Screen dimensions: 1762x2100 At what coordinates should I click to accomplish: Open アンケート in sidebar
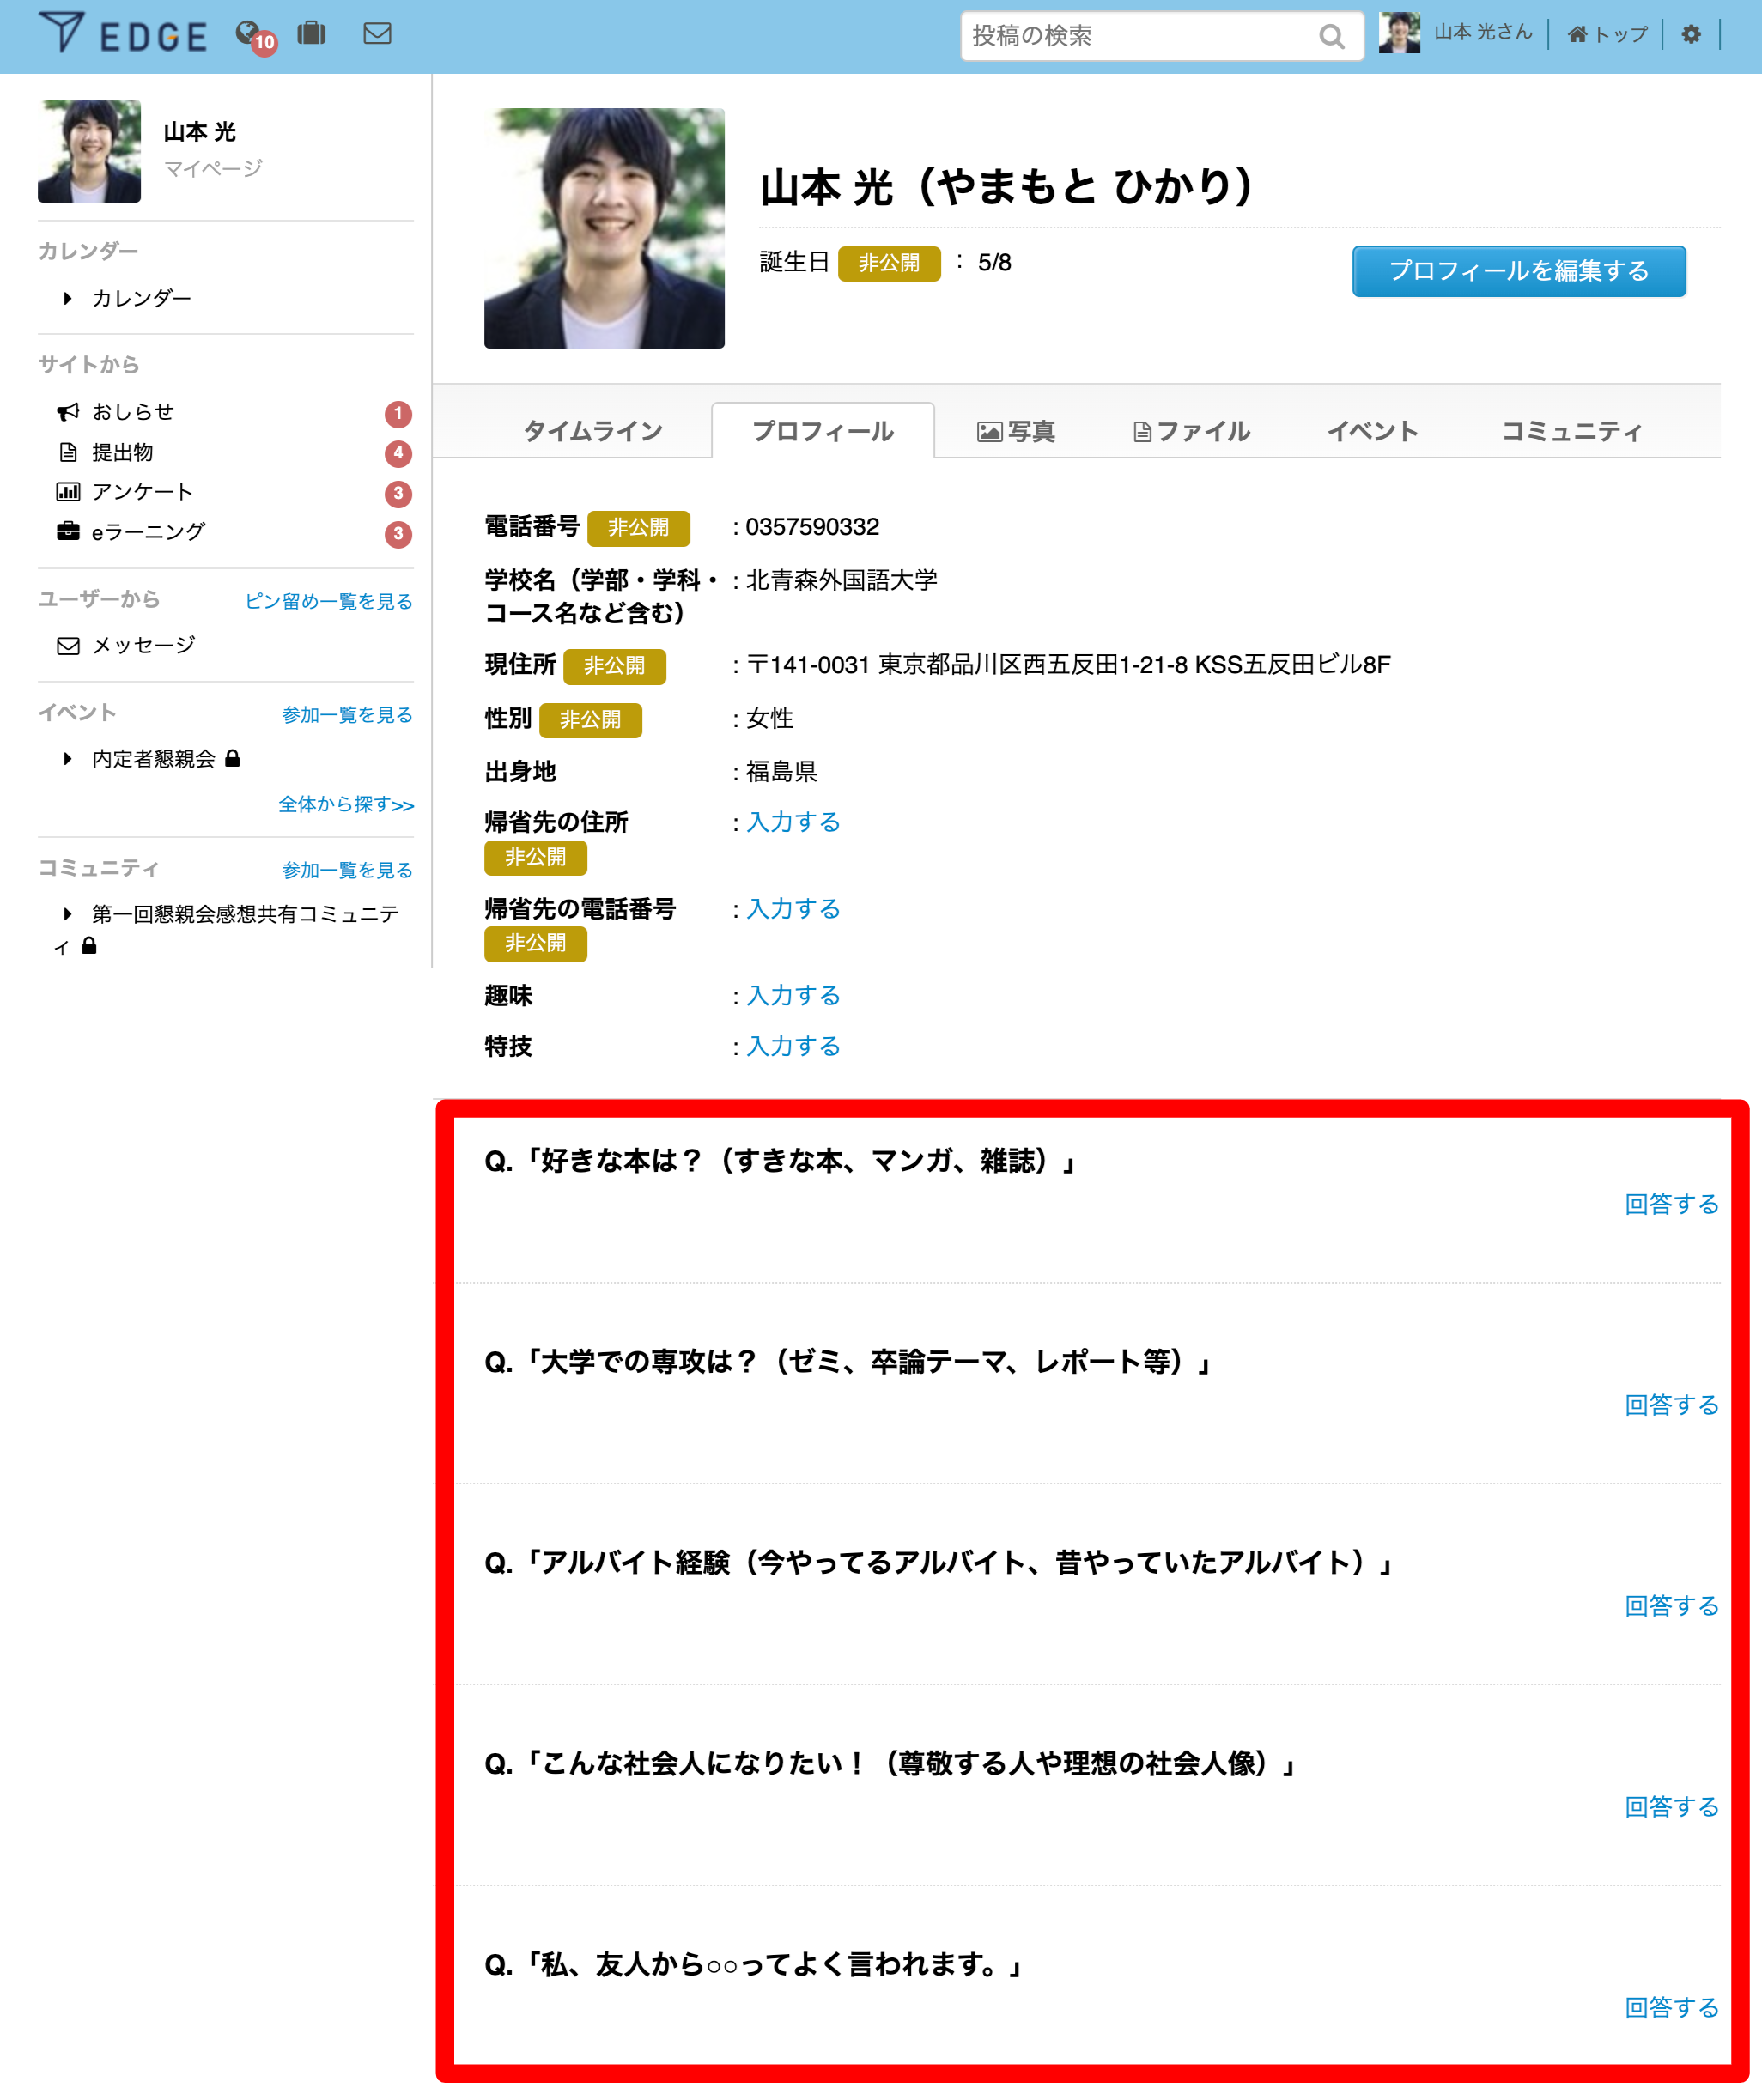(142, 491)
